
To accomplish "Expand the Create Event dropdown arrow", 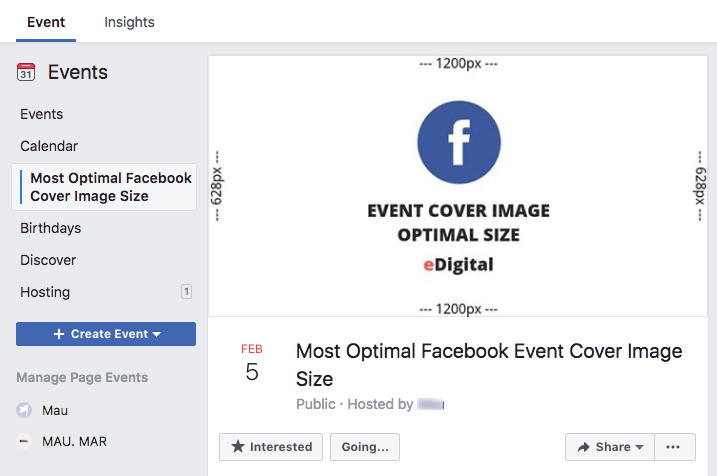I will point(156,334).
